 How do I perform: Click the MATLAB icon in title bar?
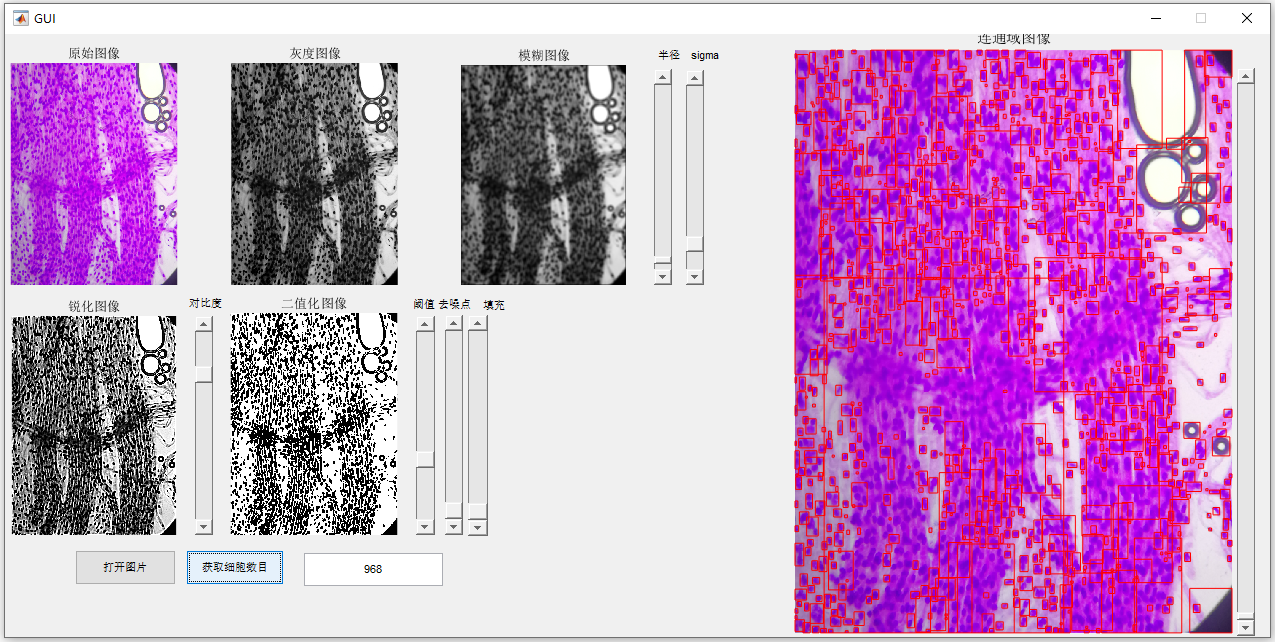click(x=20, y=18)
